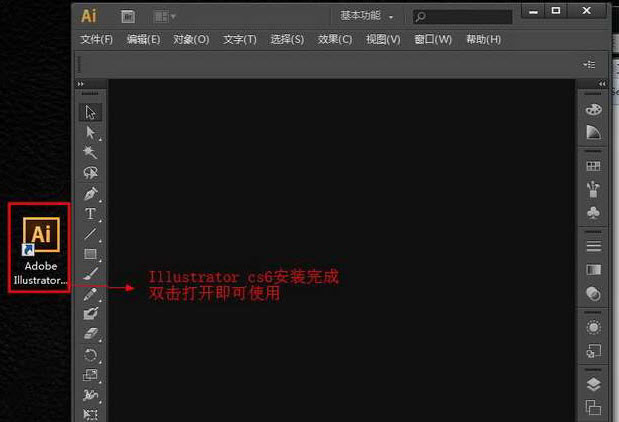
Task: Select the Rectangle tool
Action: pos(90,254)
